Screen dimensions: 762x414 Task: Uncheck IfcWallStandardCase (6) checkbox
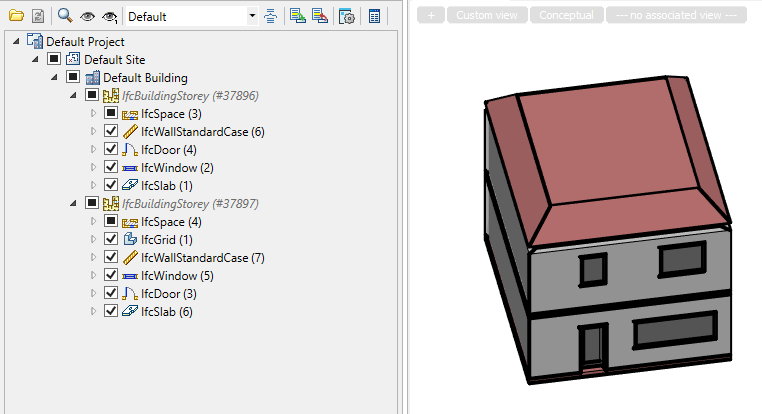coord(111,132)
